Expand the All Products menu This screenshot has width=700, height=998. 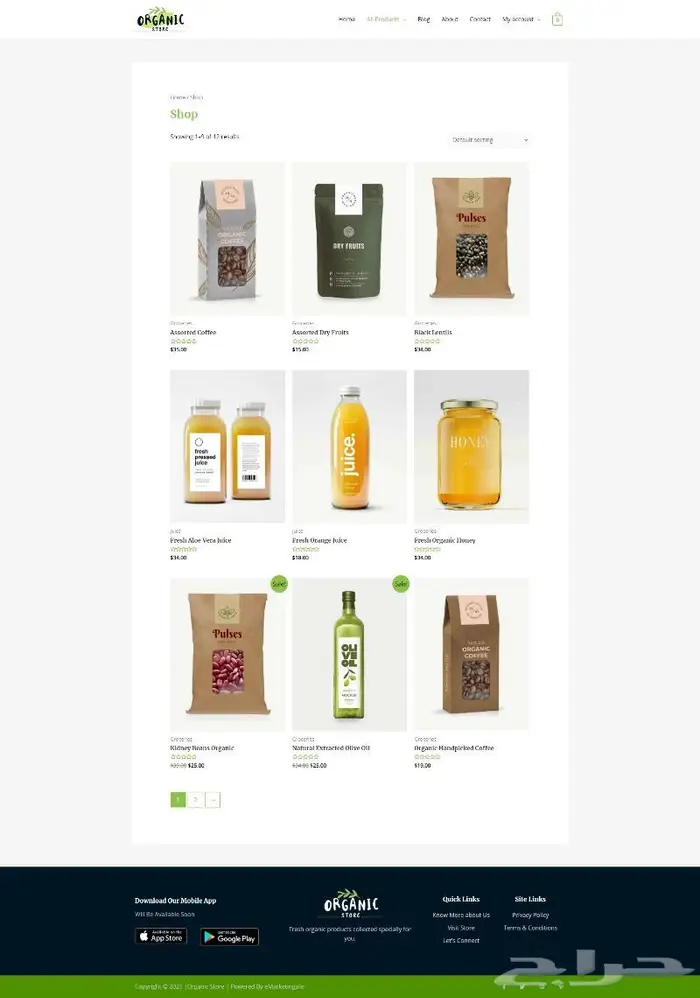coord(386,19)
